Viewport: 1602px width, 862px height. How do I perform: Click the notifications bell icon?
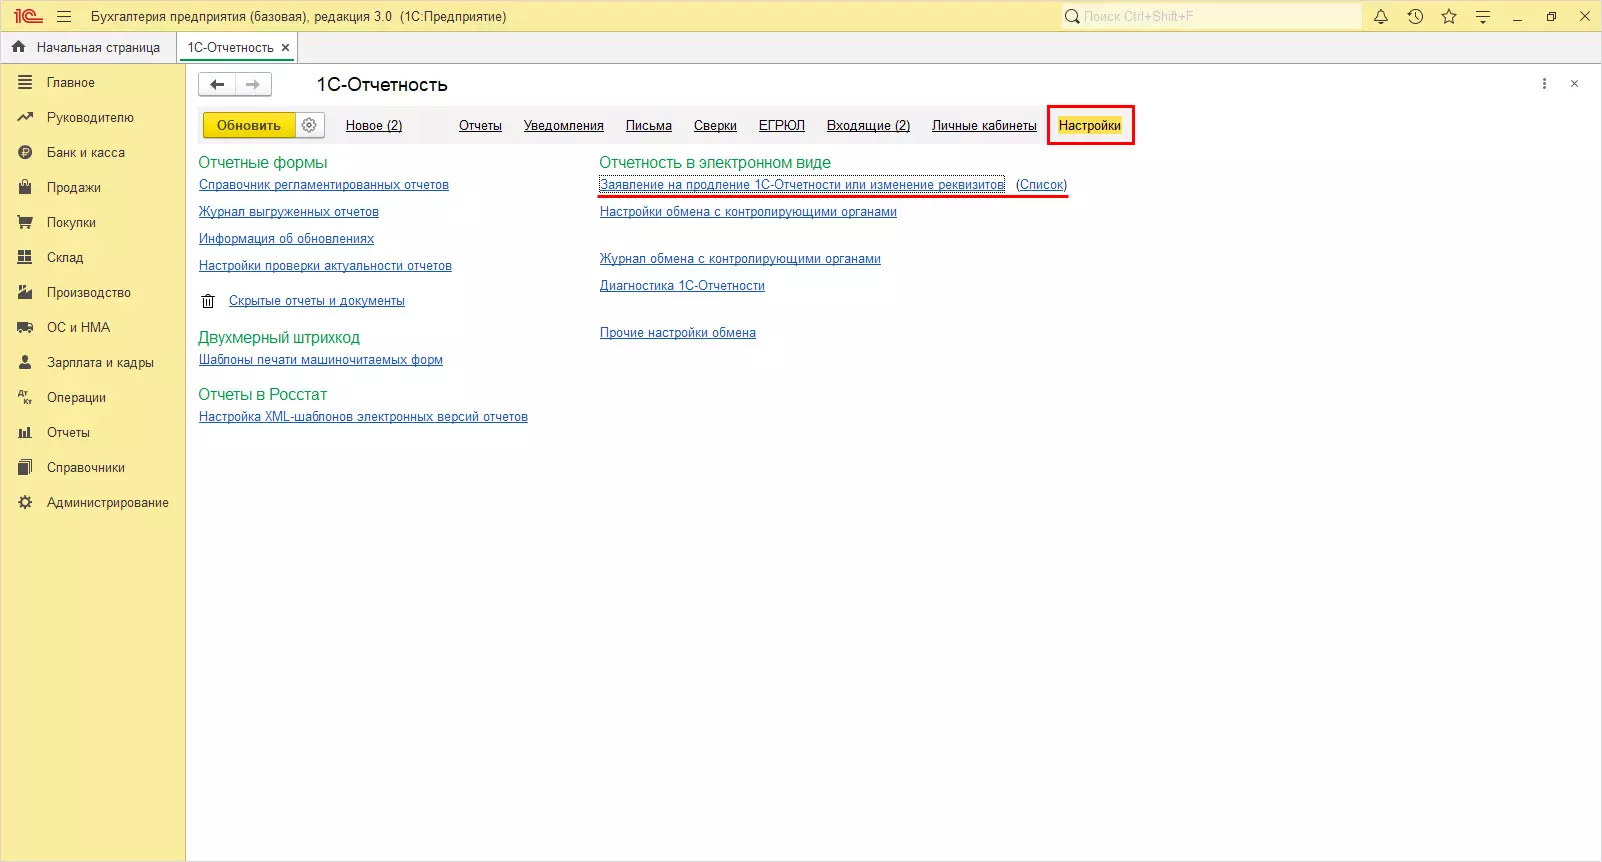tap(1381, 16)
